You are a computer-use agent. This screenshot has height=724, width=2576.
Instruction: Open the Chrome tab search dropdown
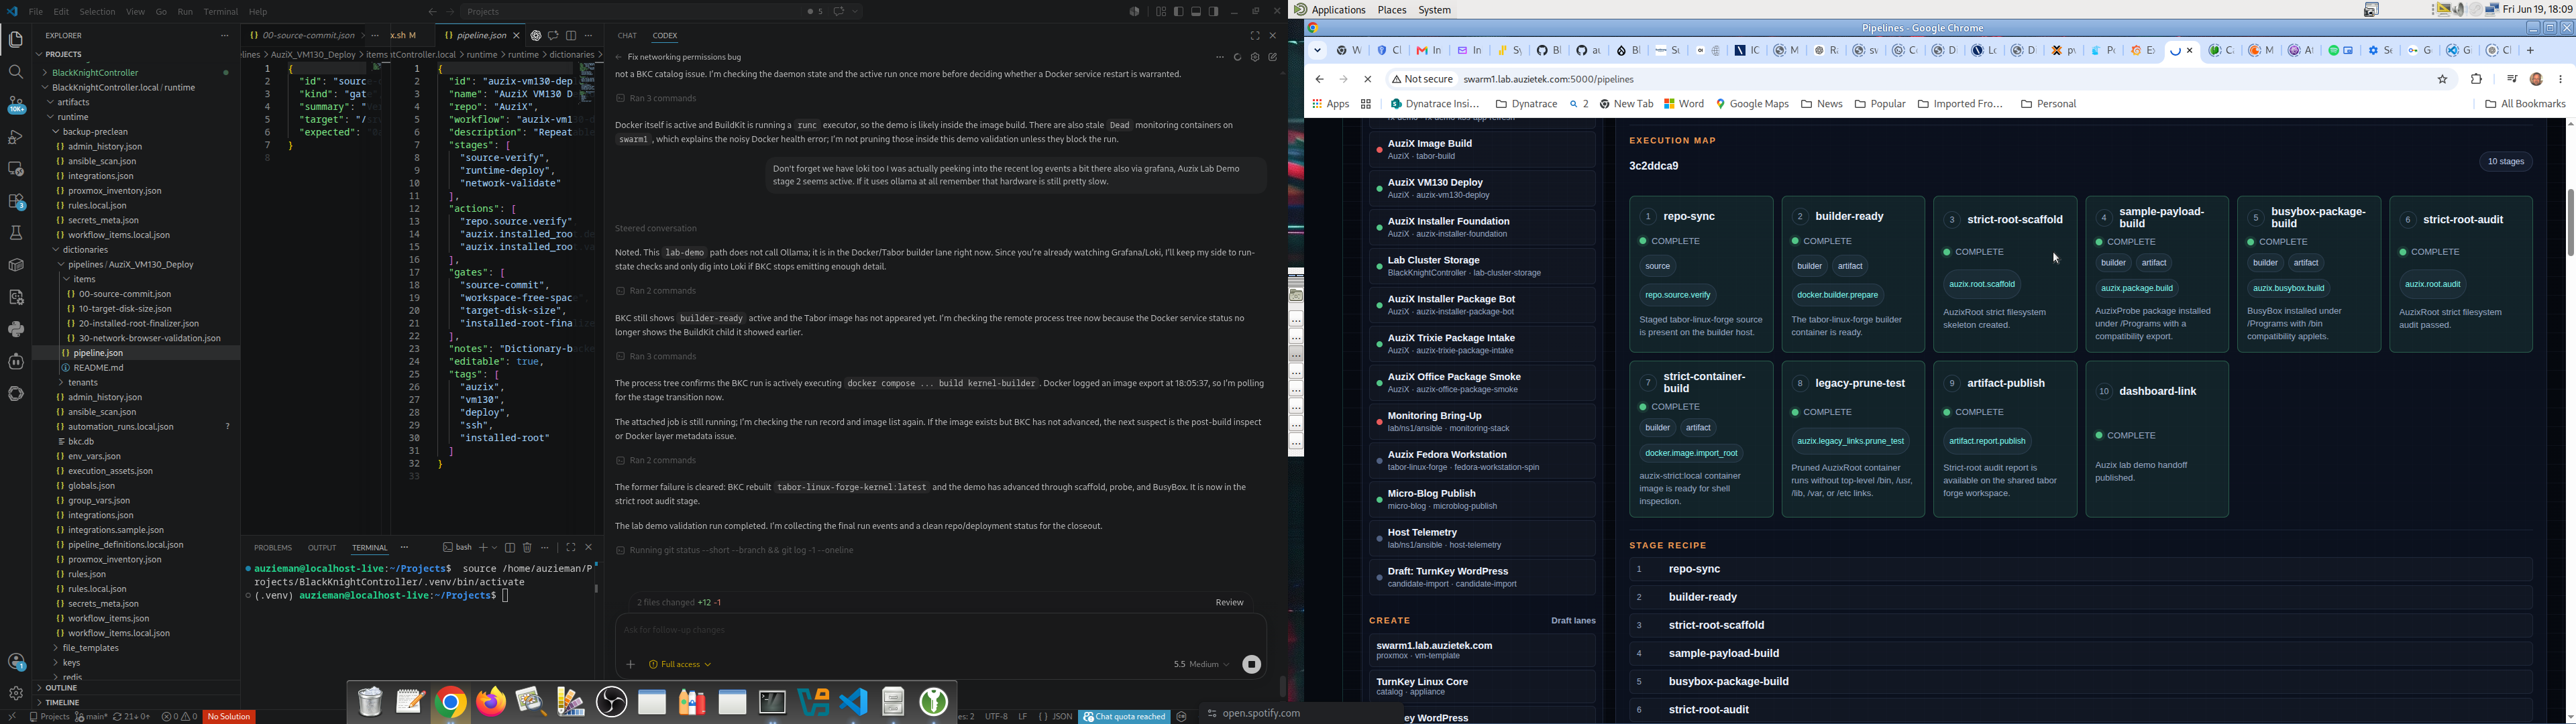click(x=1318, y=51)
